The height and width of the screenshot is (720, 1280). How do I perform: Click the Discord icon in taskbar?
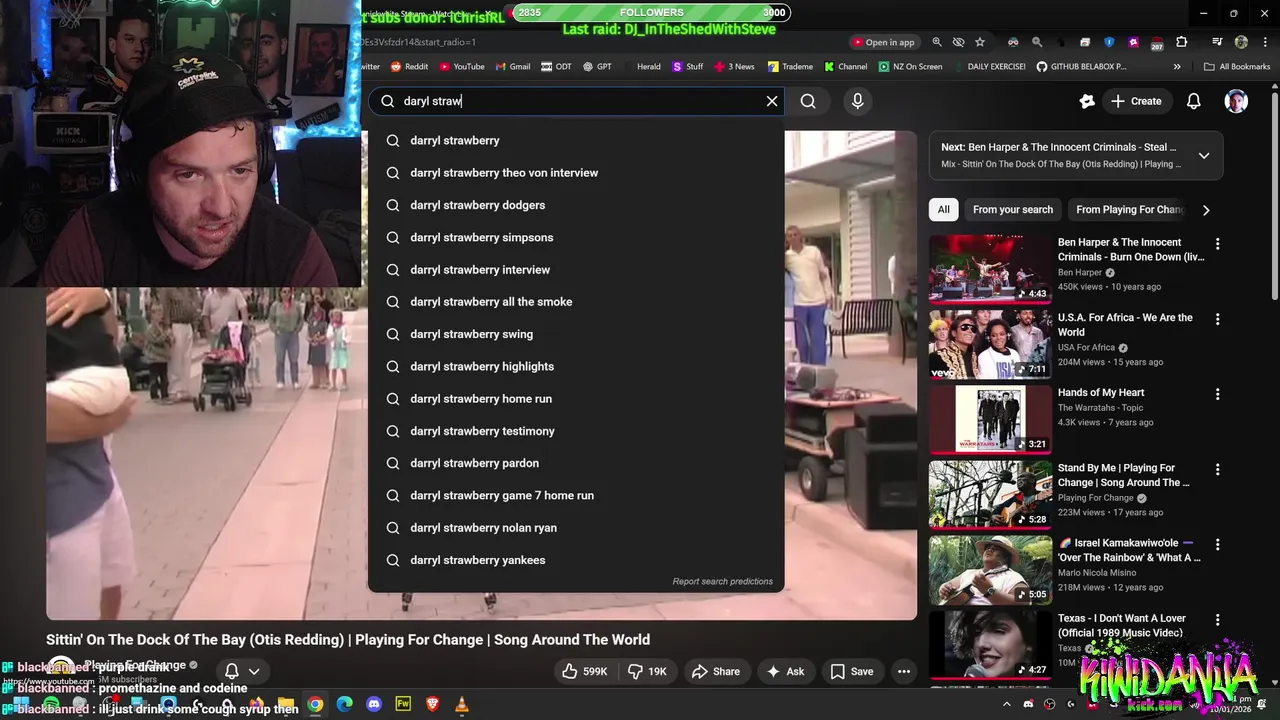pos(374,704)
